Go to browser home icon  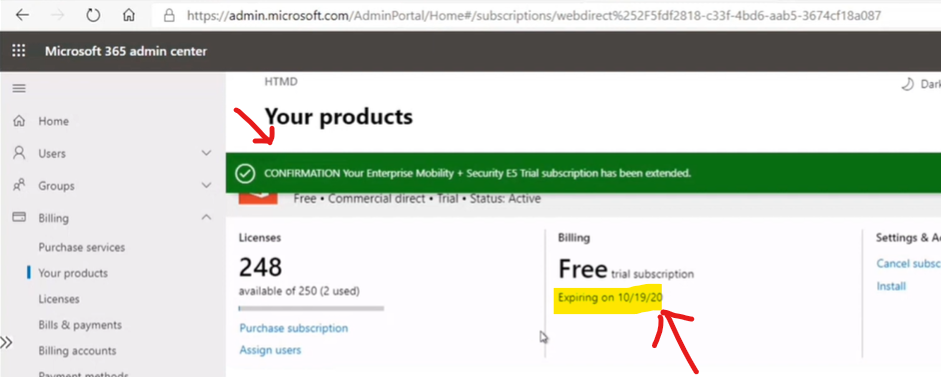click(x=128, y=15)
